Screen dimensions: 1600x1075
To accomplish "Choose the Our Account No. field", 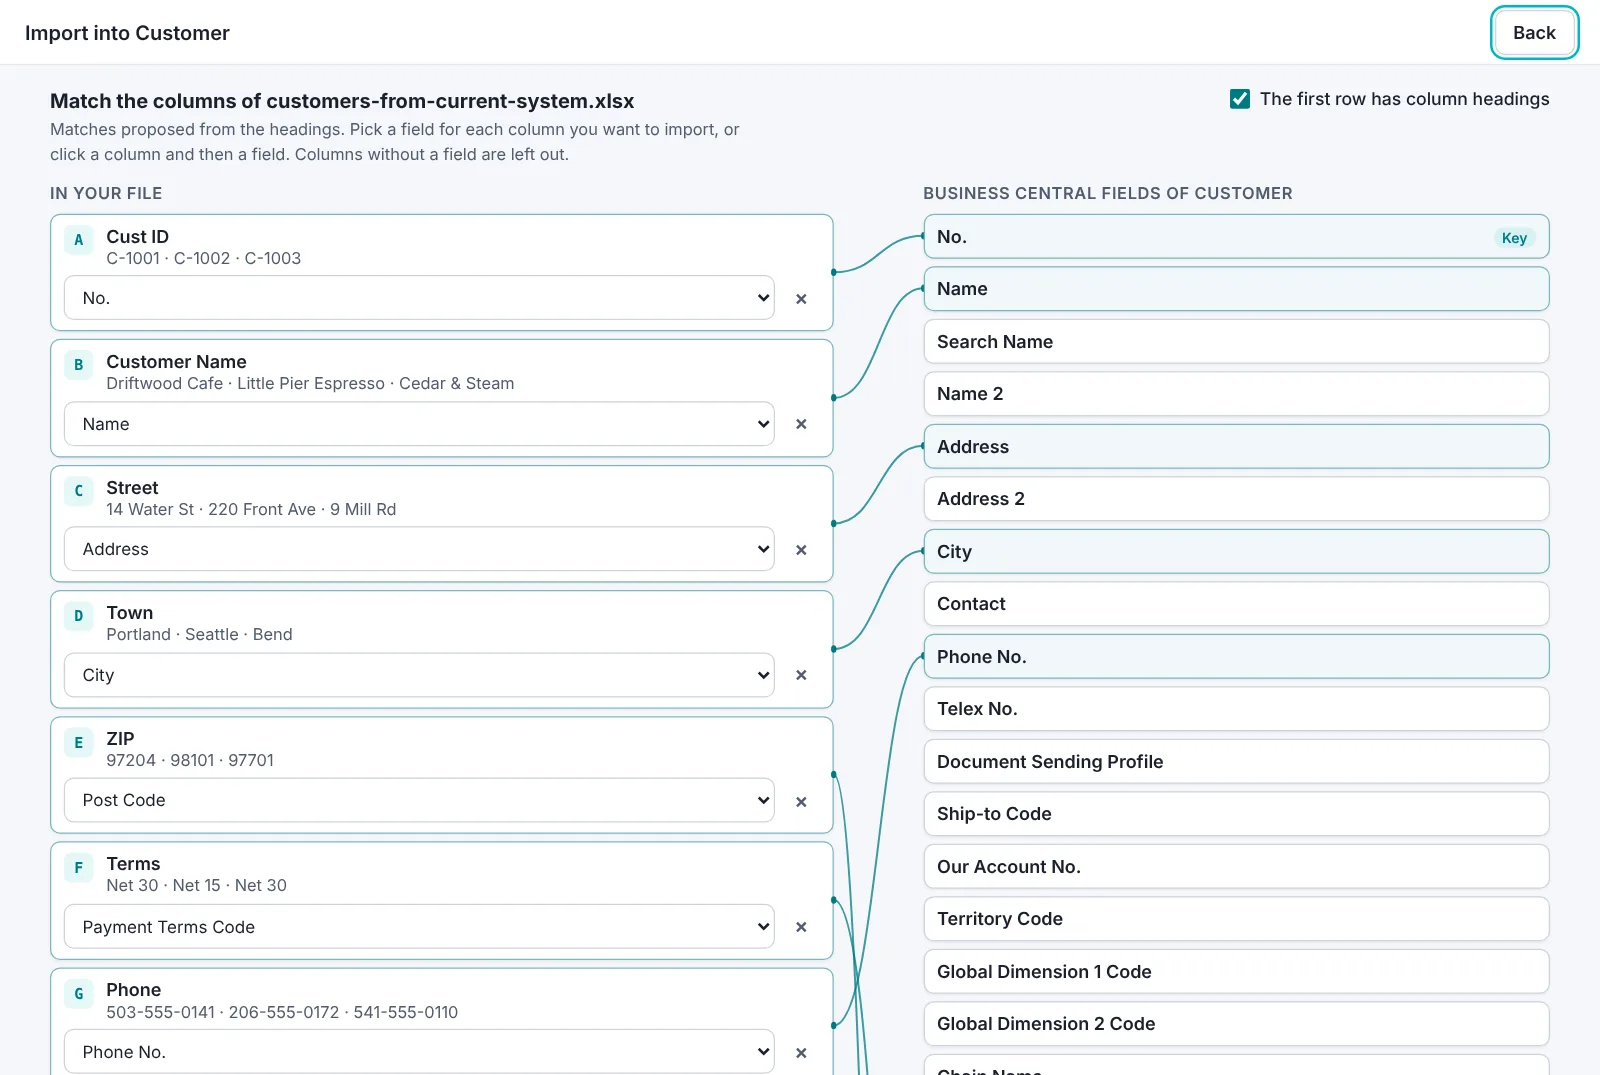I will tap(1236, 867).
